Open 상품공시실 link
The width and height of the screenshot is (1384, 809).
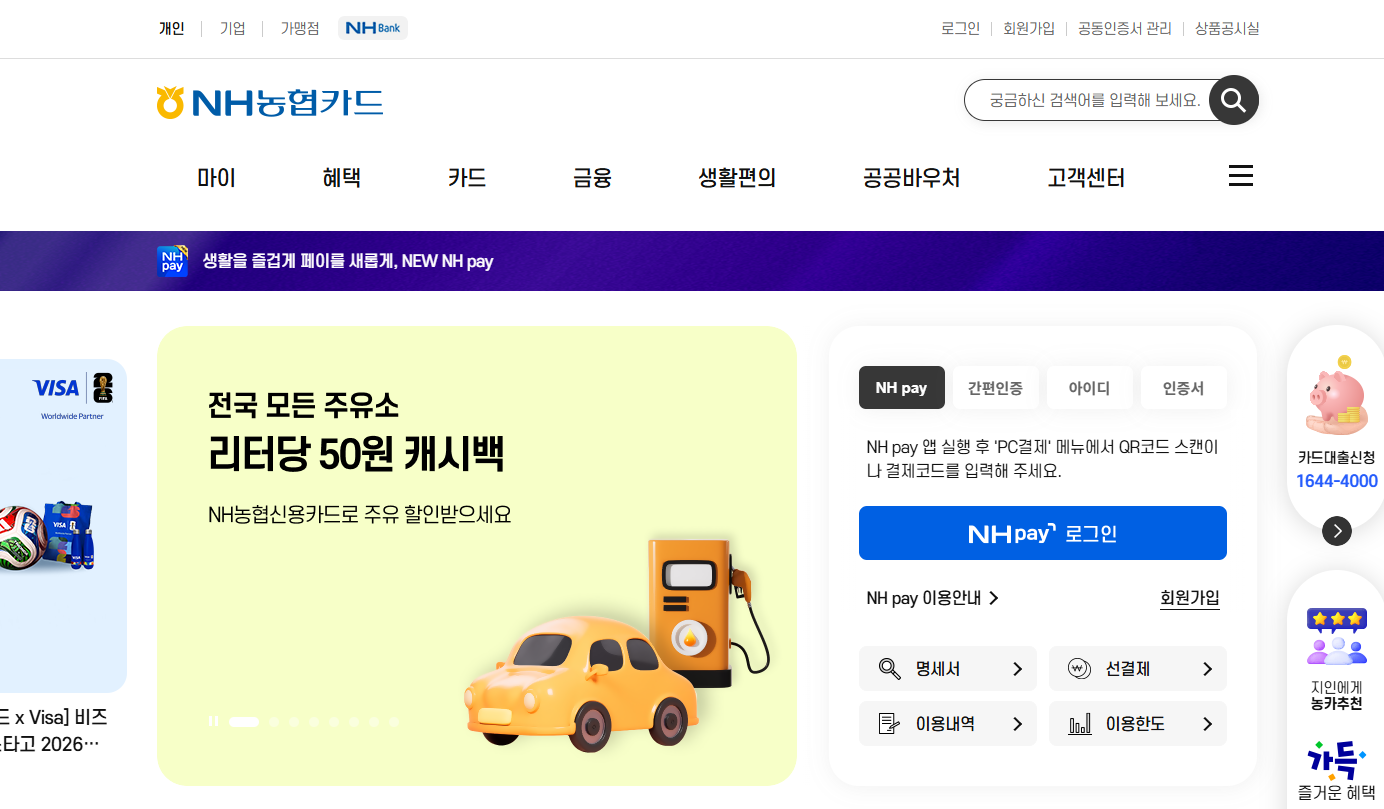[x=1227, y=28]
